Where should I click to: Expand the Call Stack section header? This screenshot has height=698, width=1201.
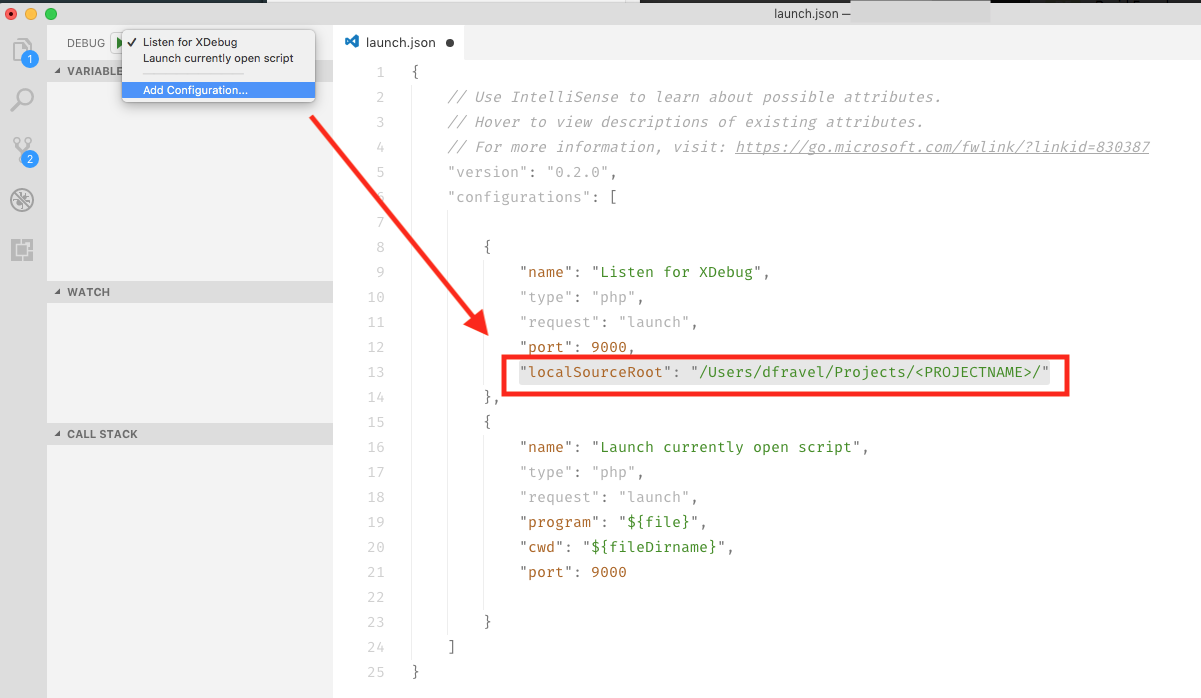click(102, 434)
